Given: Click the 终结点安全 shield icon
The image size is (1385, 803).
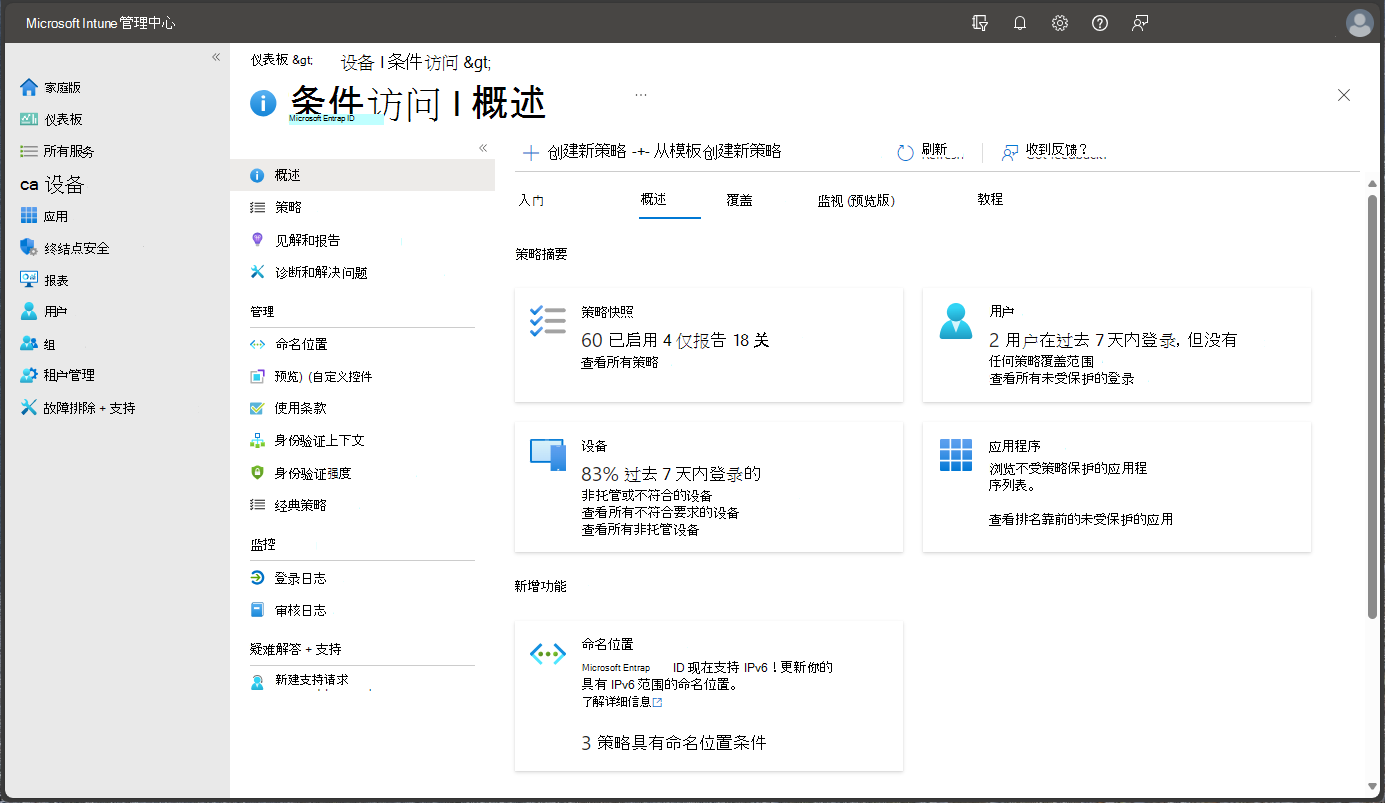Looking at the screenshot, I should [29, 248].
